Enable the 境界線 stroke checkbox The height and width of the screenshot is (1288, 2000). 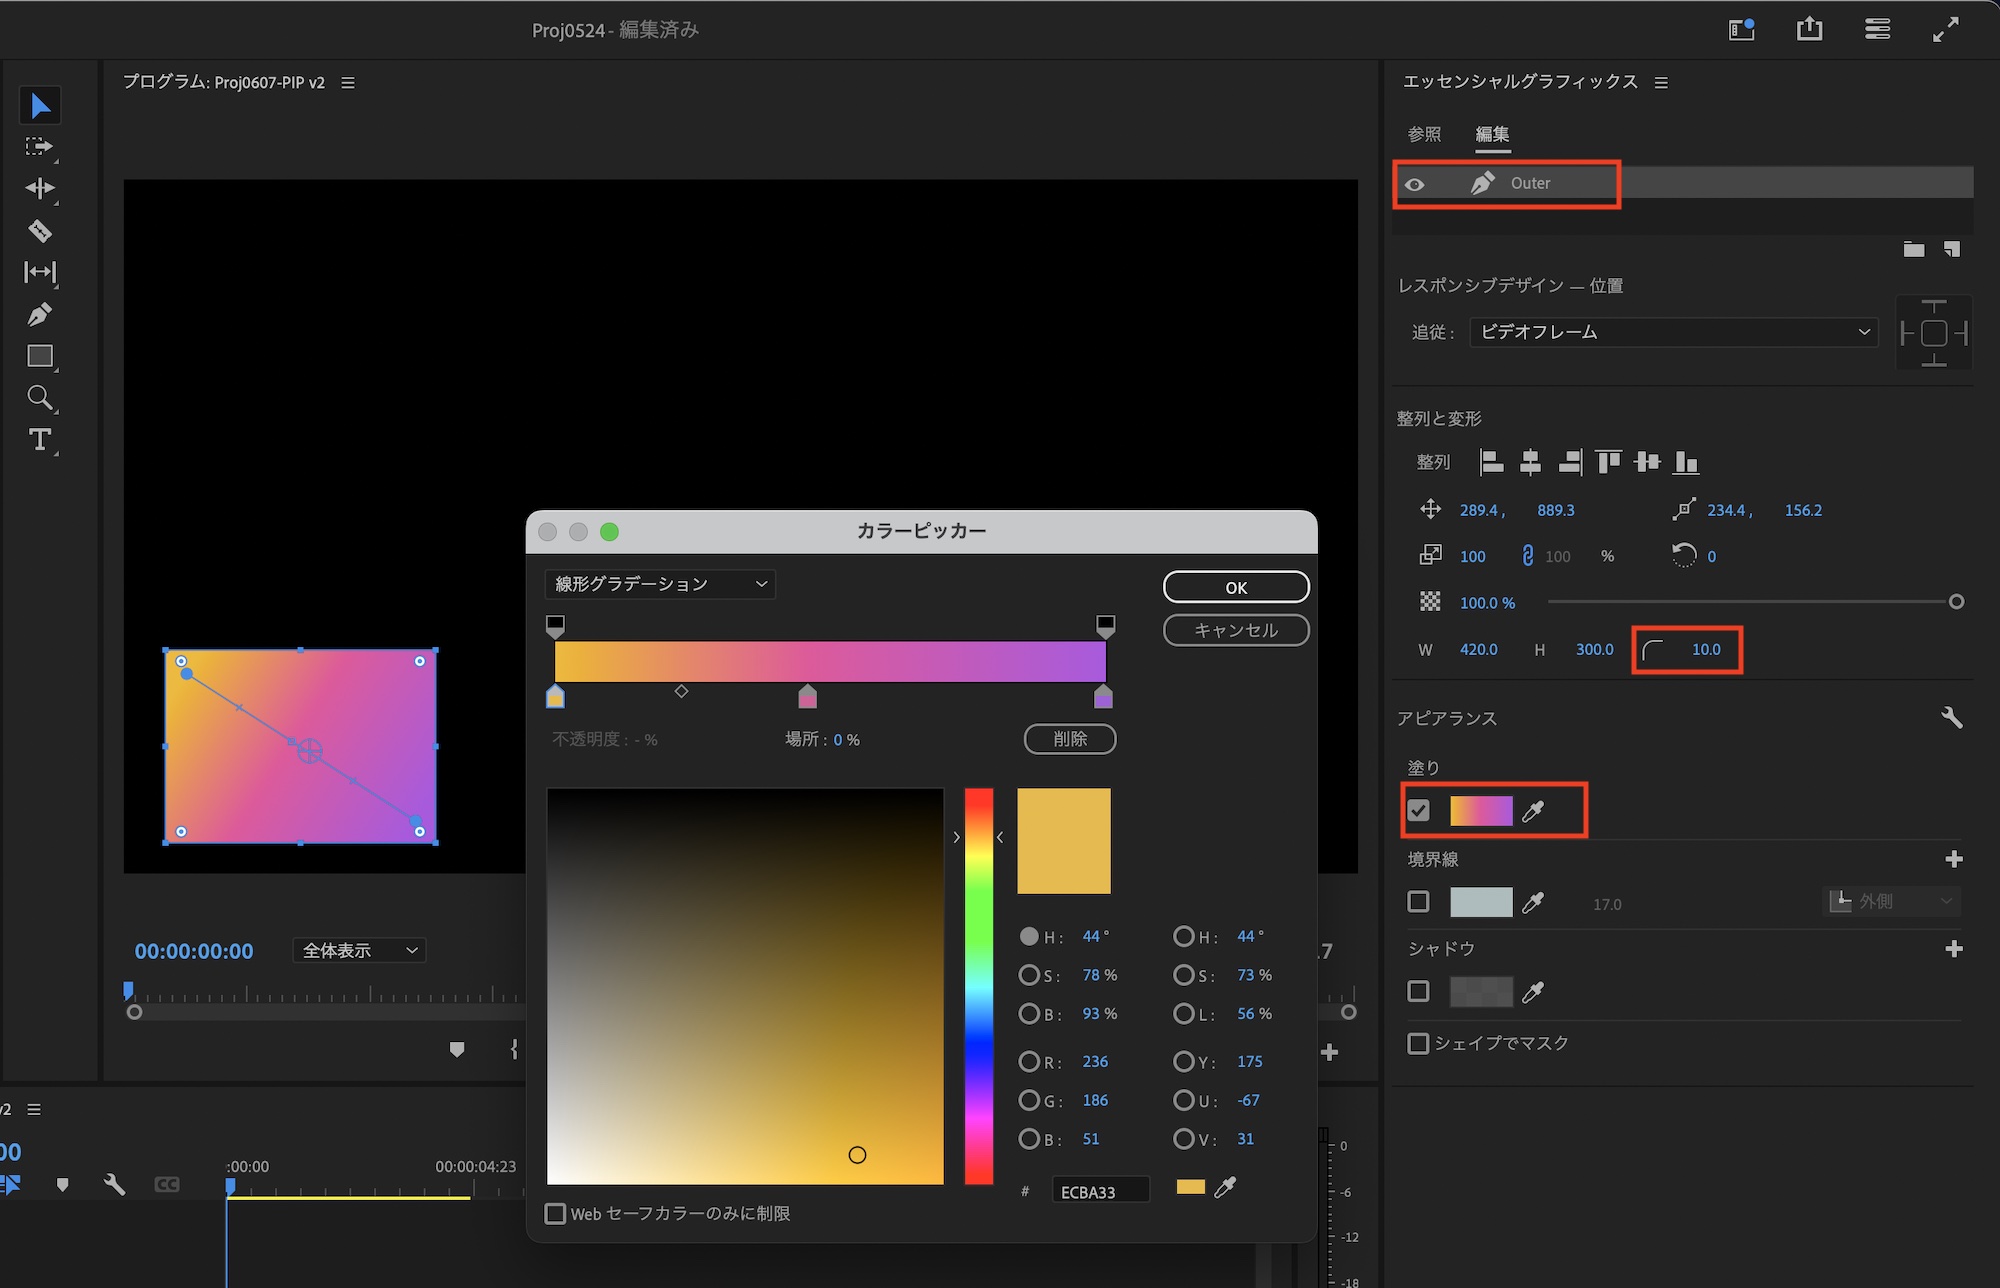[x=1418, y=902]
